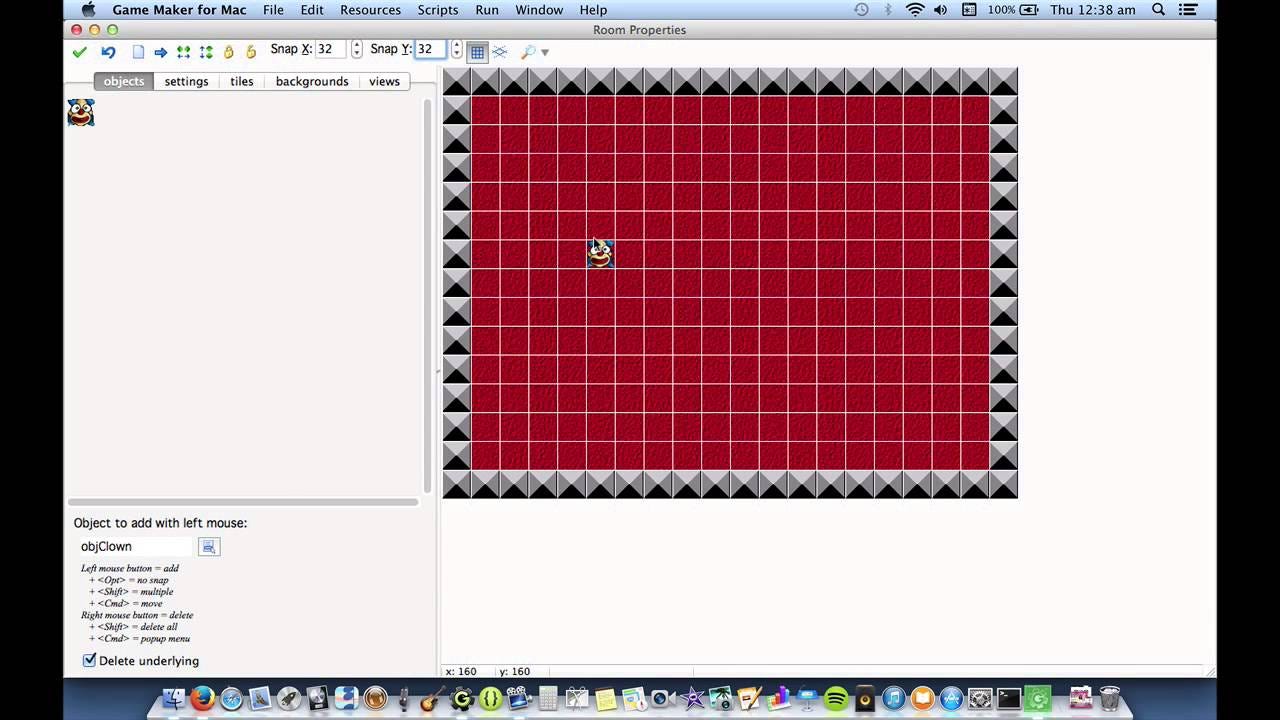Open the Run menu

[487, 10]
